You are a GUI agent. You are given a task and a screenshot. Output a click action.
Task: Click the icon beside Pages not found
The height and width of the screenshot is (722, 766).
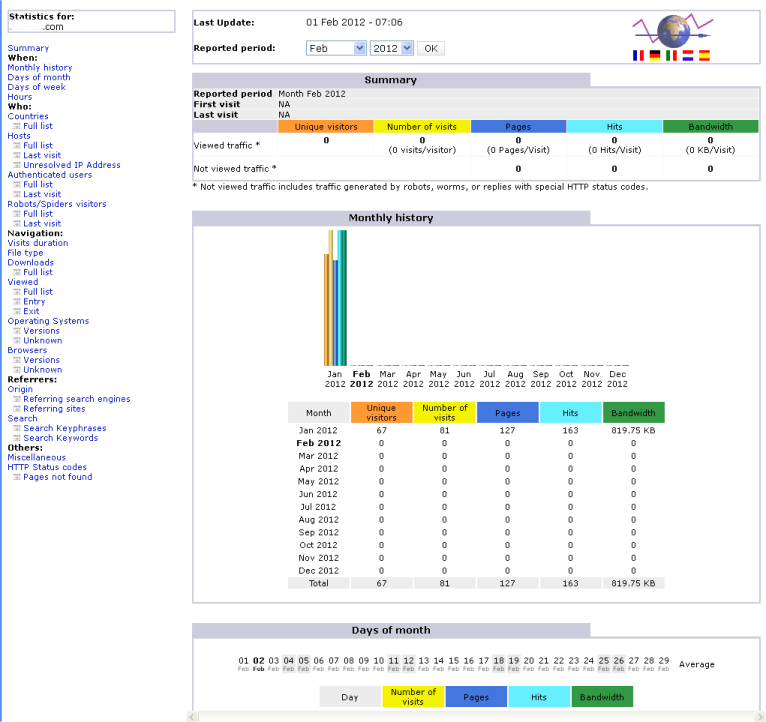click(17, 477)
